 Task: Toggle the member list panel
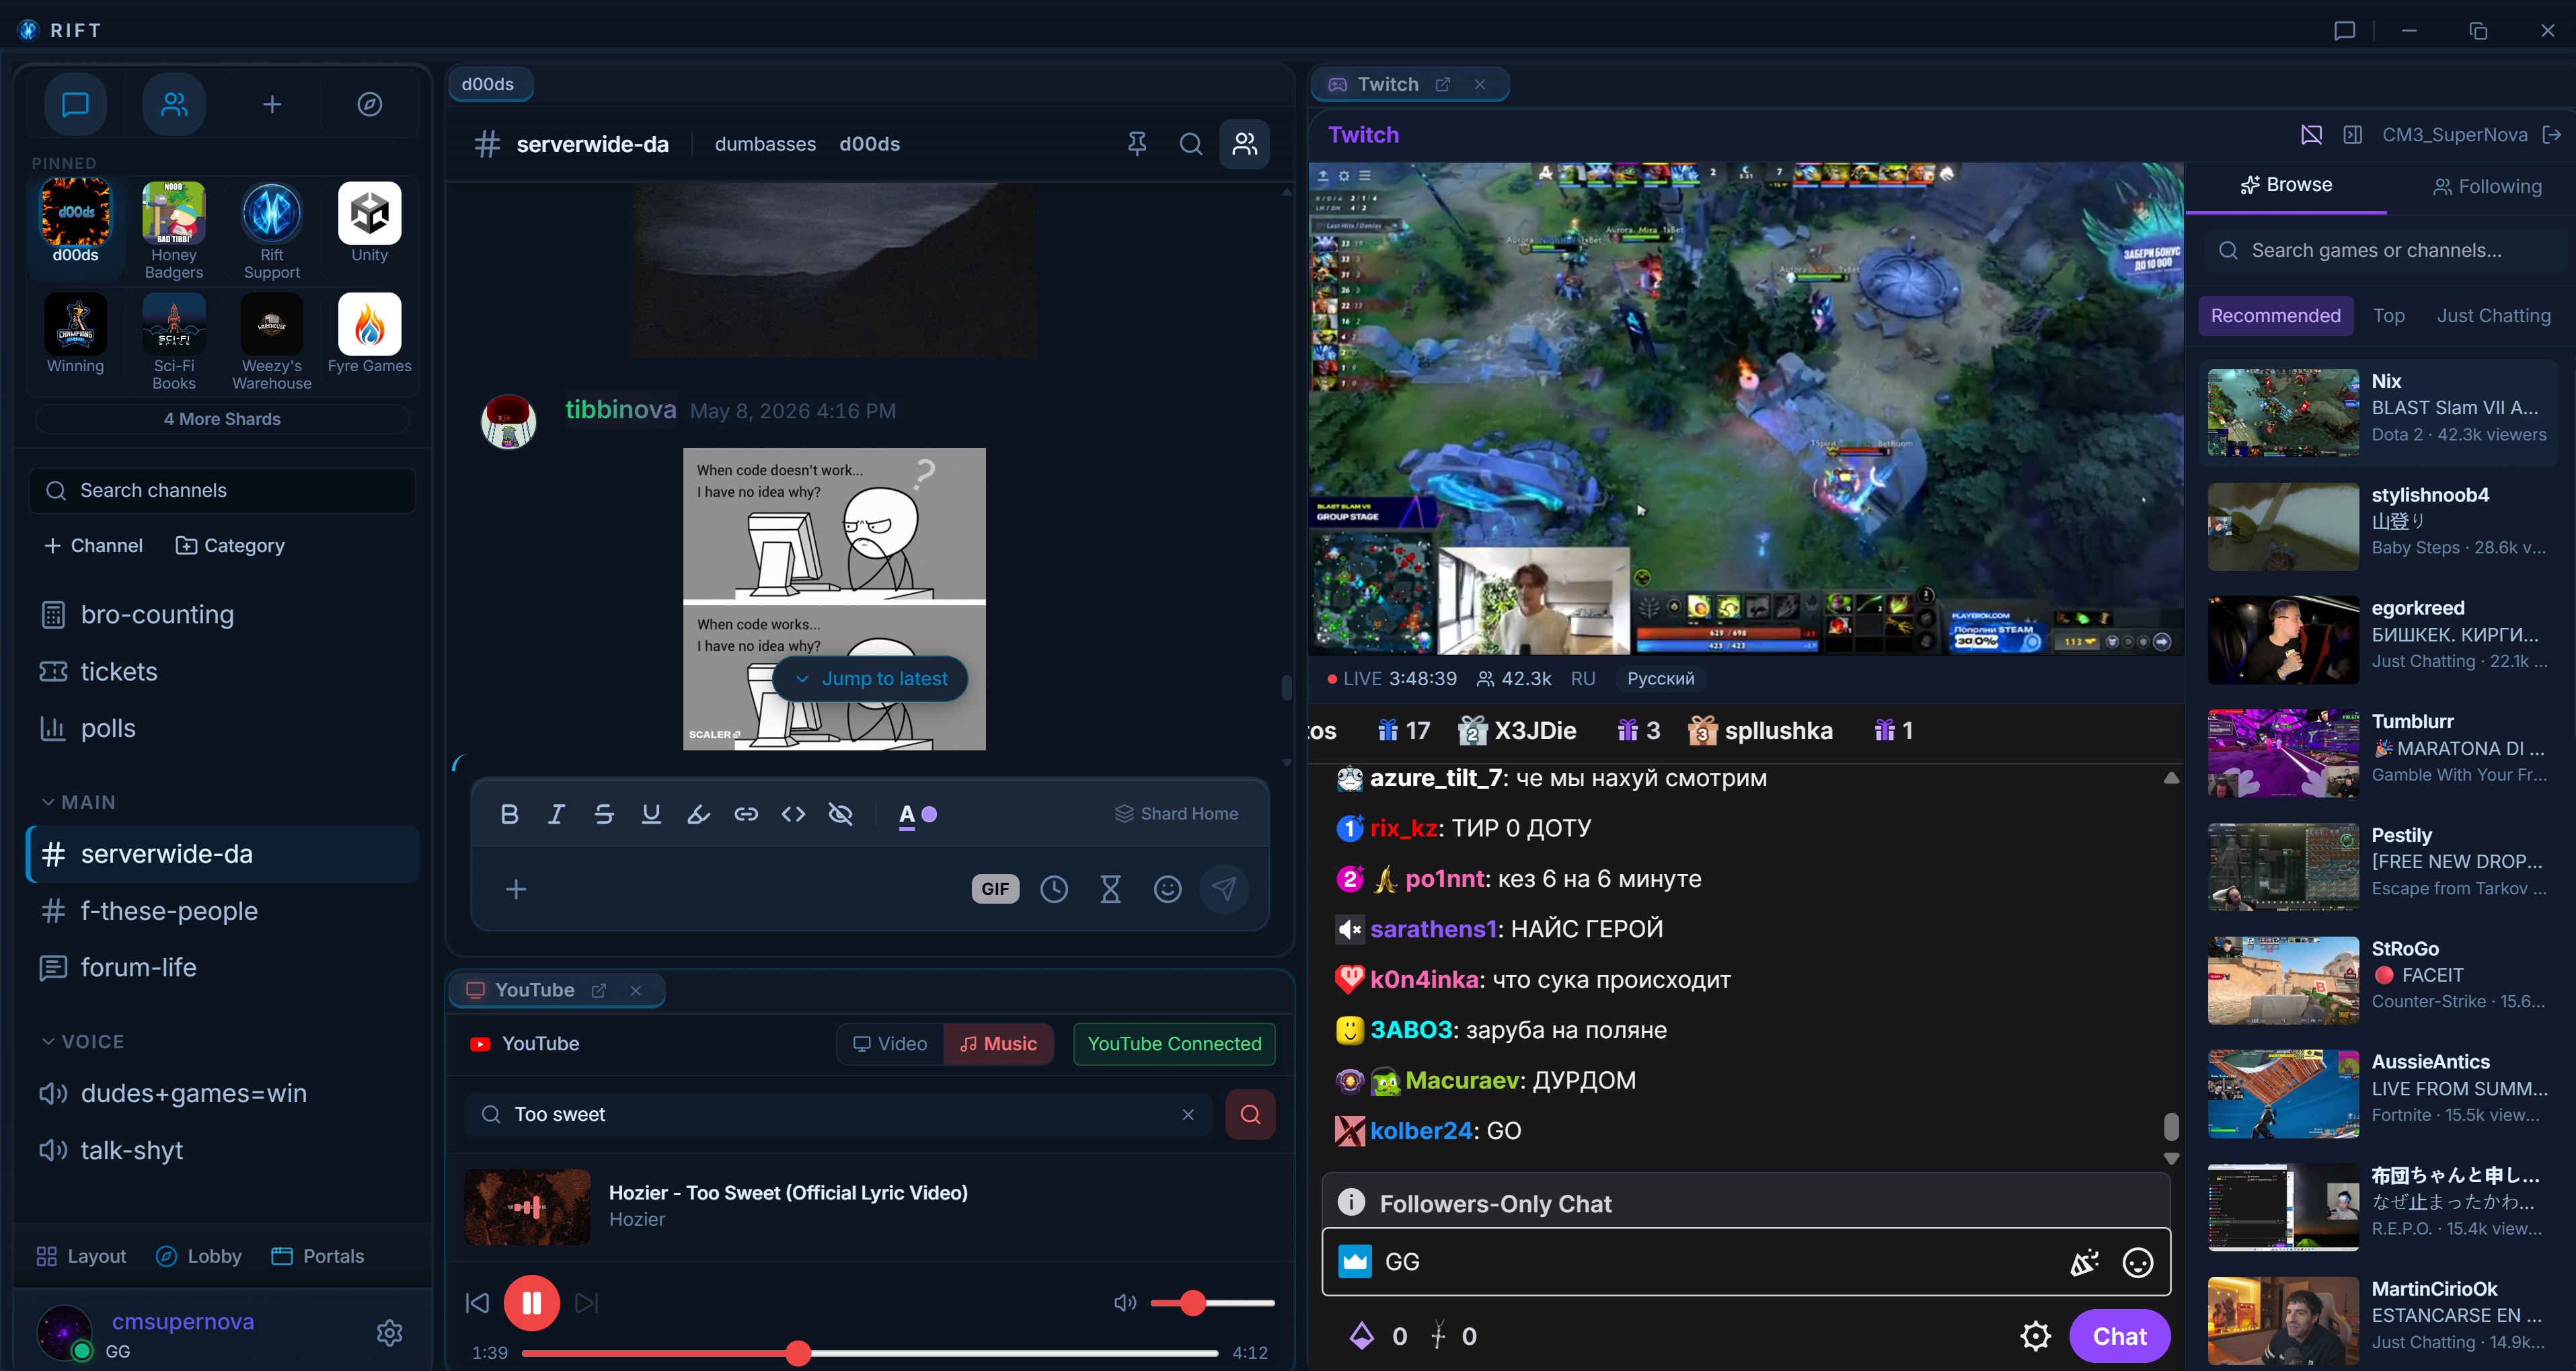point(1245,144)
